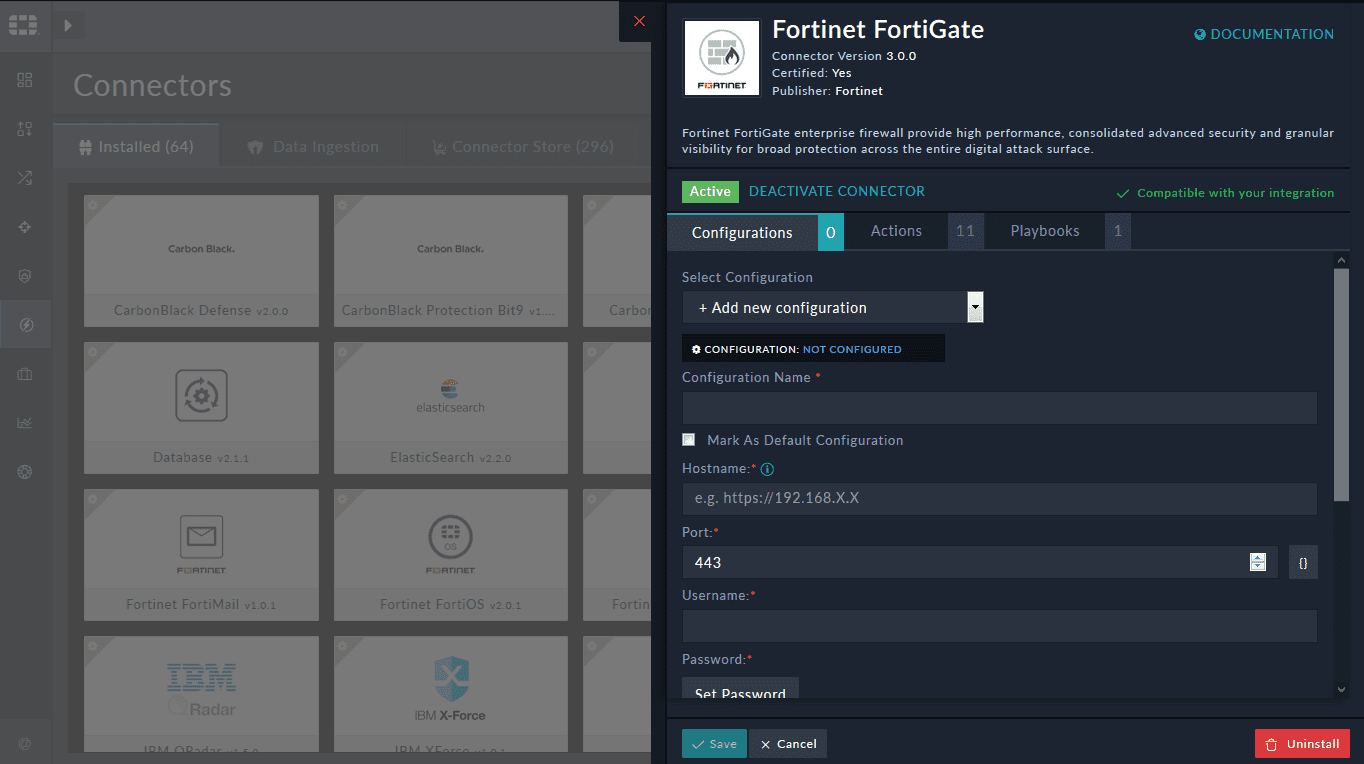Click the Hostname info icon

[767, 469]
